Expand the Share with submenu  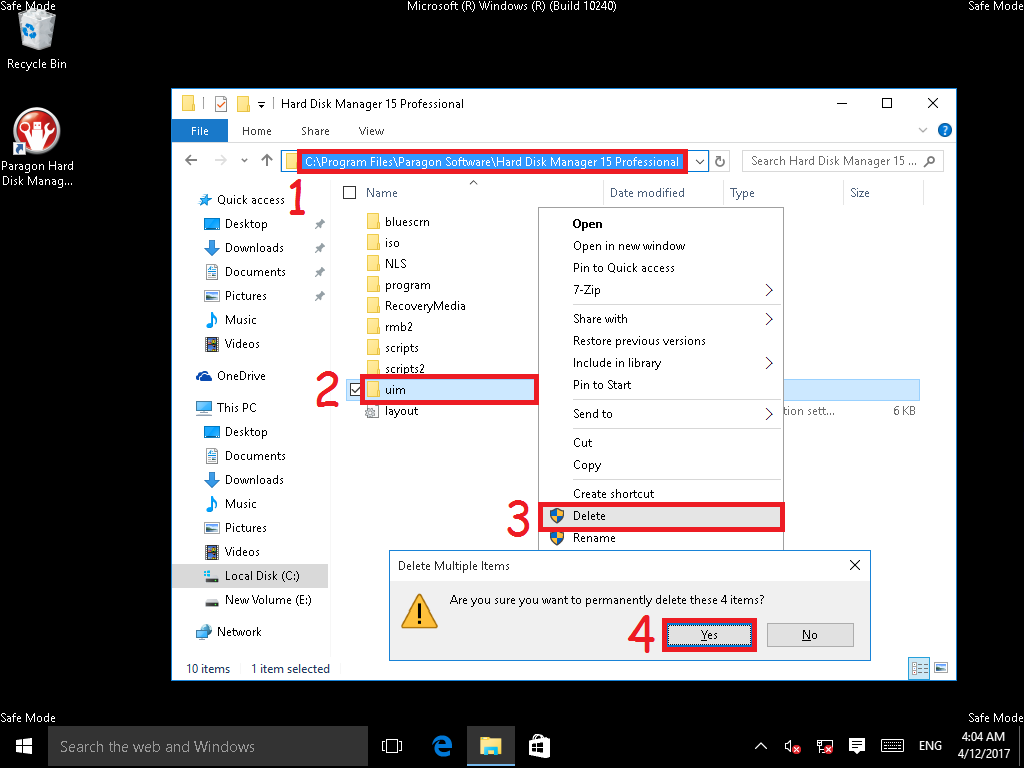(x=769, y=319)
